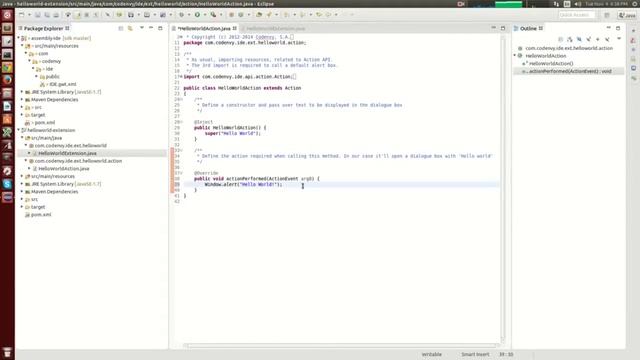Select actionPerformed(ActionEvent) in Outline

570,71
